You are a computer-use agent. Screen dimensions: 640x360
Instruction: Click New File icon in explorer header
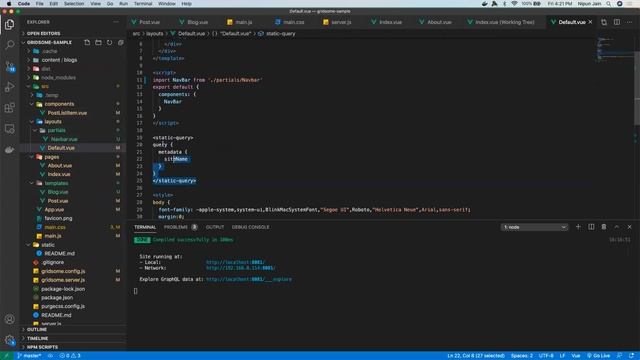click(87, 42)
